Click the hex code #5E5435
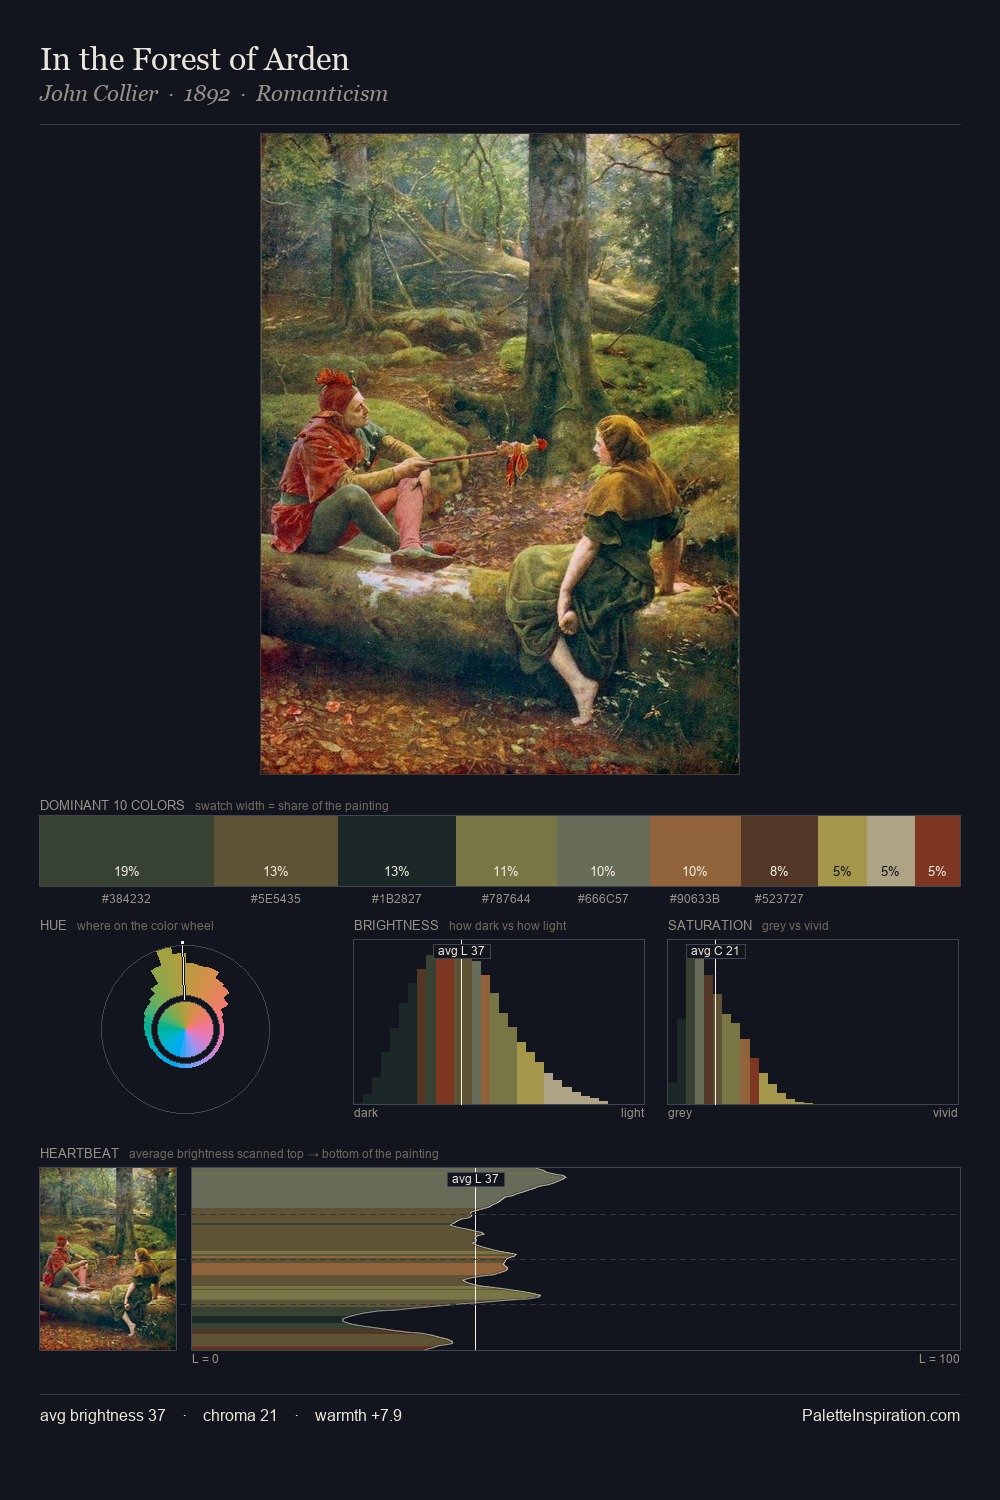The width and height of the screenshot is (1000, 1500). (x=275, y=899)
